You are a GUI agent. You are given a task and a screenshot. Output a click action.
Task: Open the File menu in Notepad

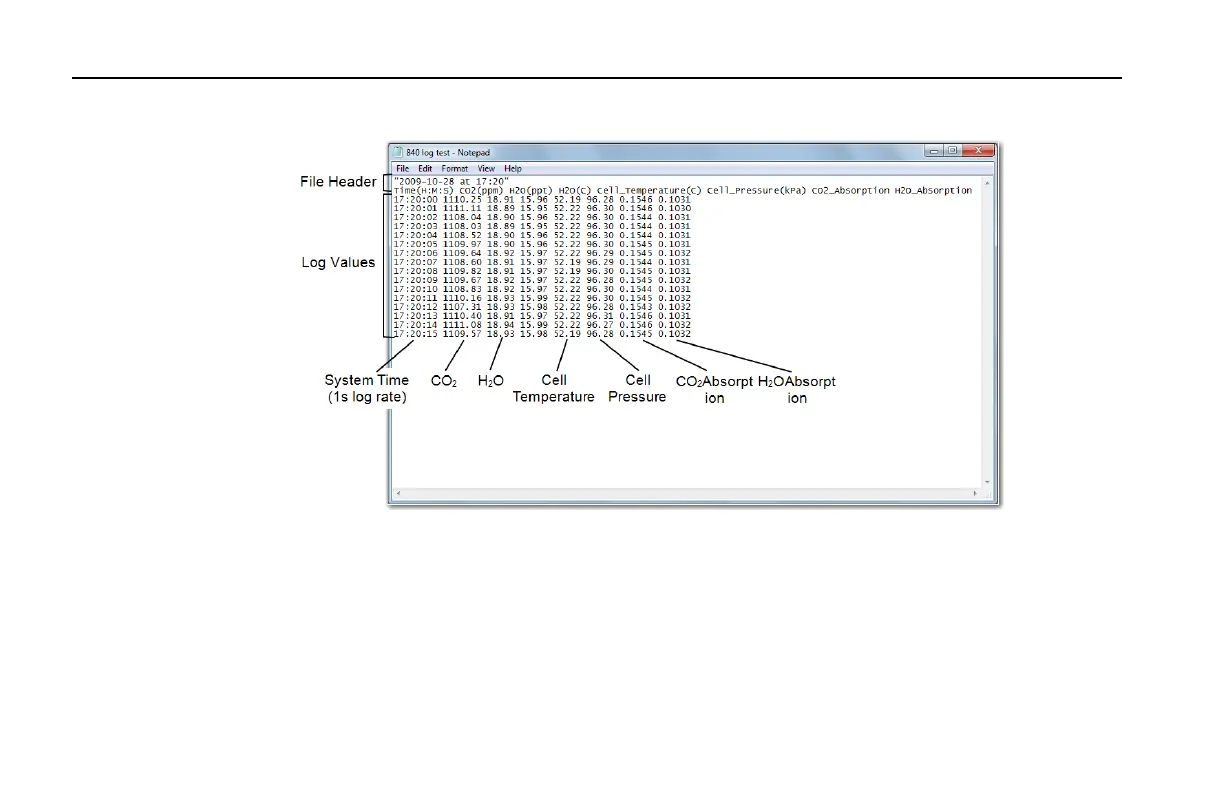[x=402, y=169]
